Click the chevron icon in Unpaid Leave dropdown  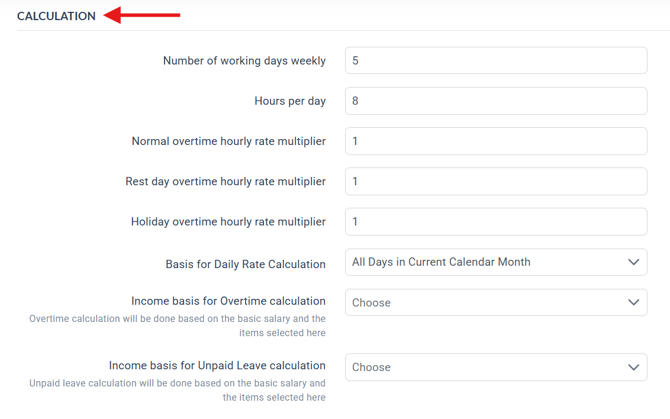pyautogui.click(x=633, y=367)
